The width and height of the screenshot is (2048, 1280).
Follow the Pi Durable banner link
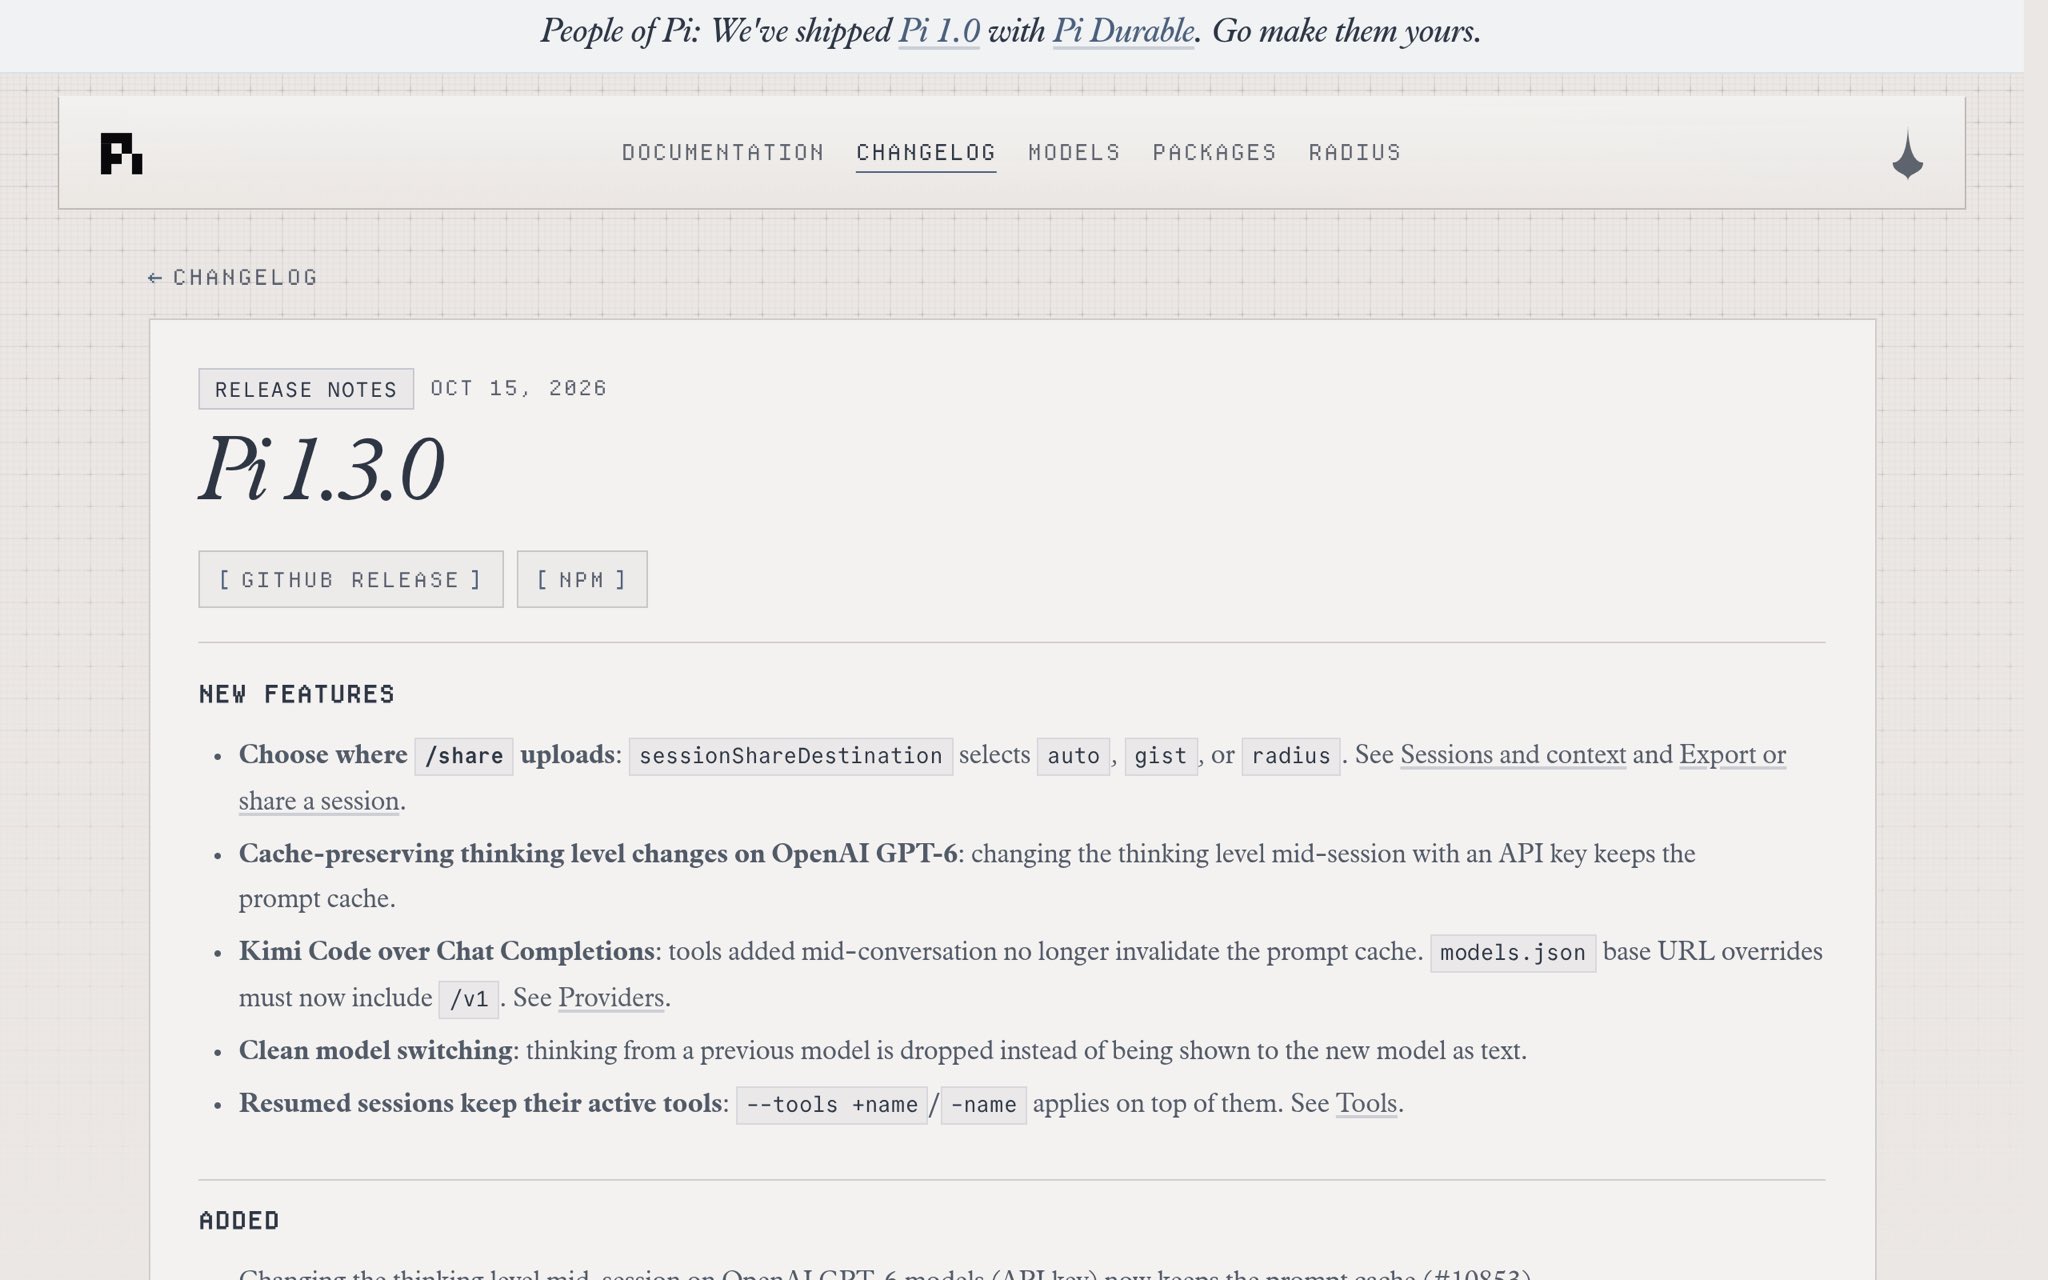pyautogui.click(x=1123, y=31)
